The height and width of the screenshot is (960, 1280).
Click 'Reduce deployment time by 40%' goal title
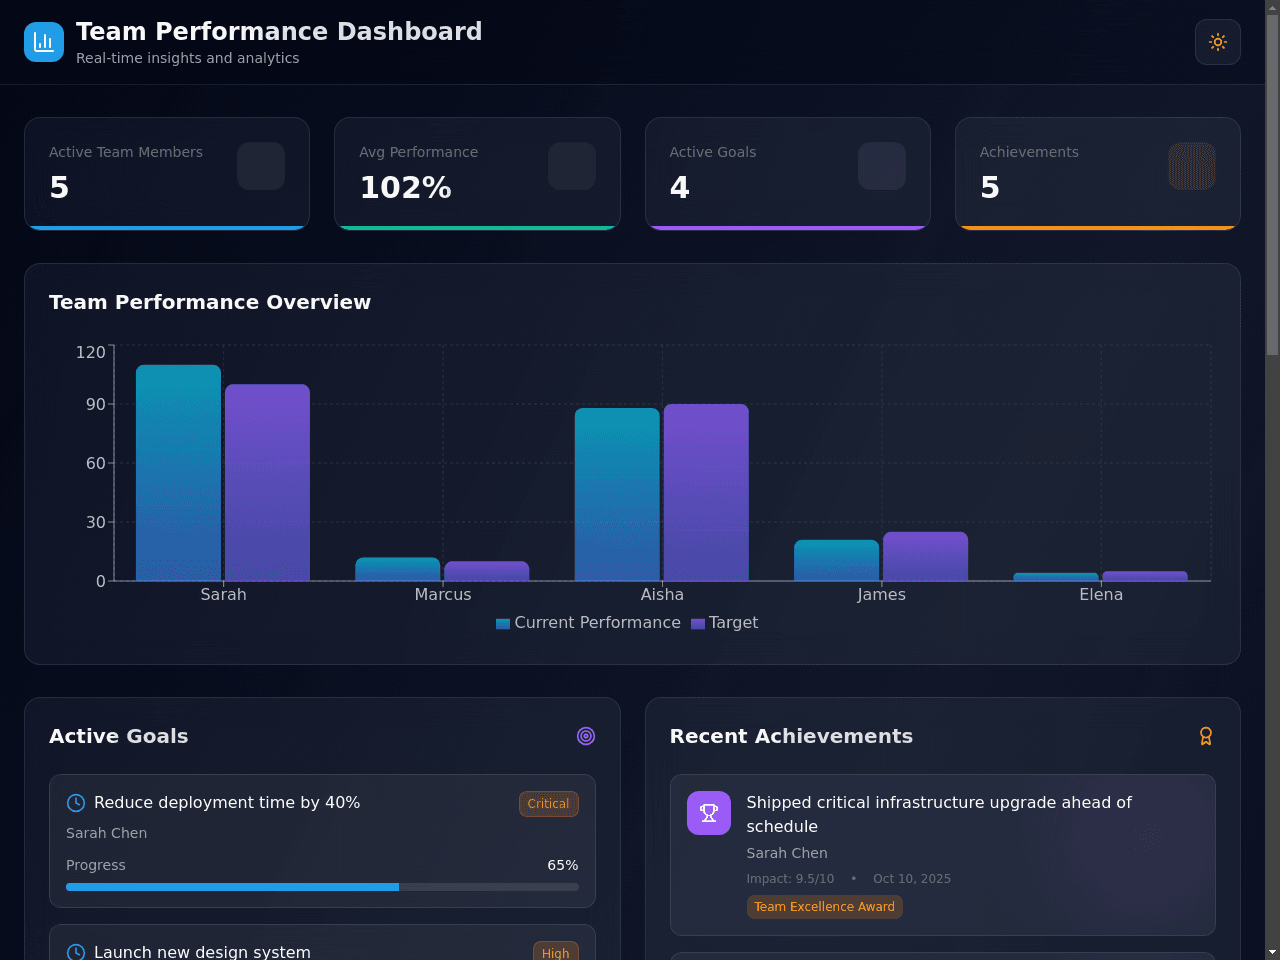tap(227, 803)
